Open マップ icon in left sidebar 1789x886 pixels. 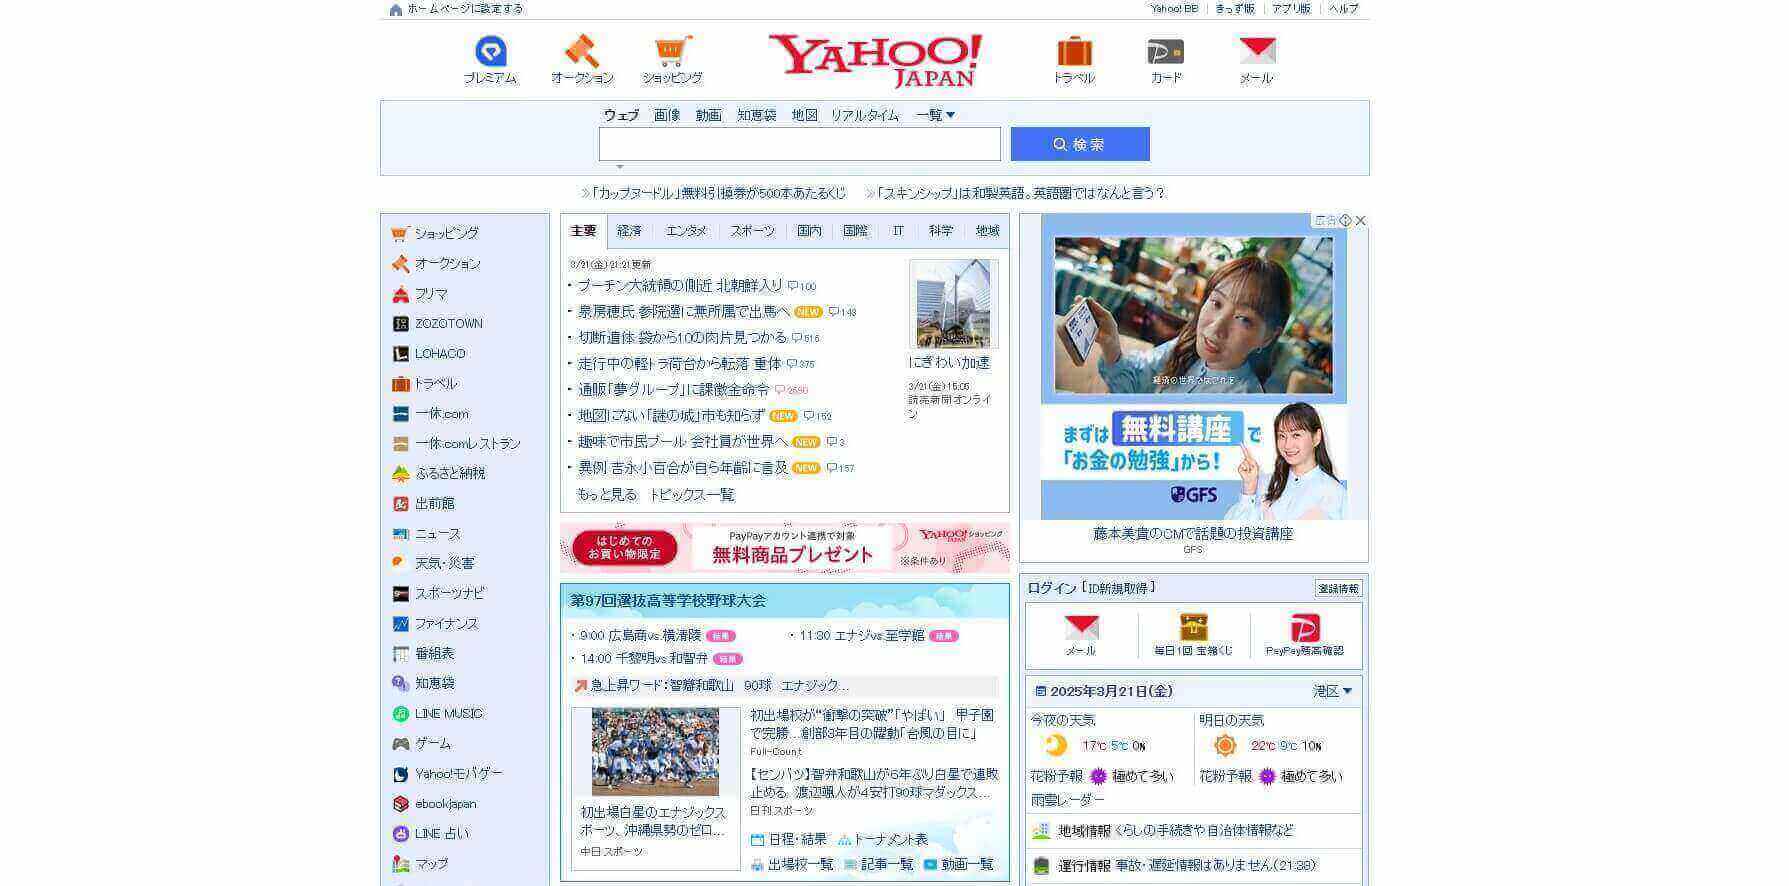coord(400,864)
